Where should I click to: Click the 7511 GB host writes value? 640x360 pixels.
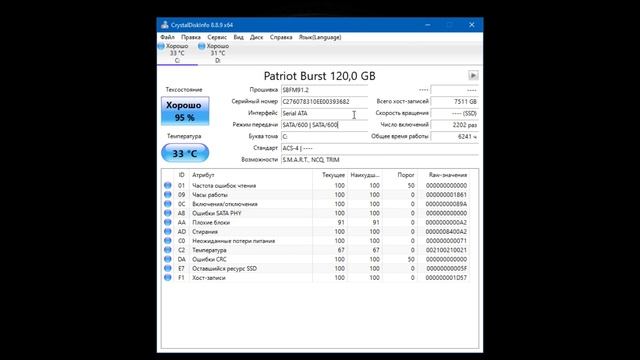click(454, 102)
